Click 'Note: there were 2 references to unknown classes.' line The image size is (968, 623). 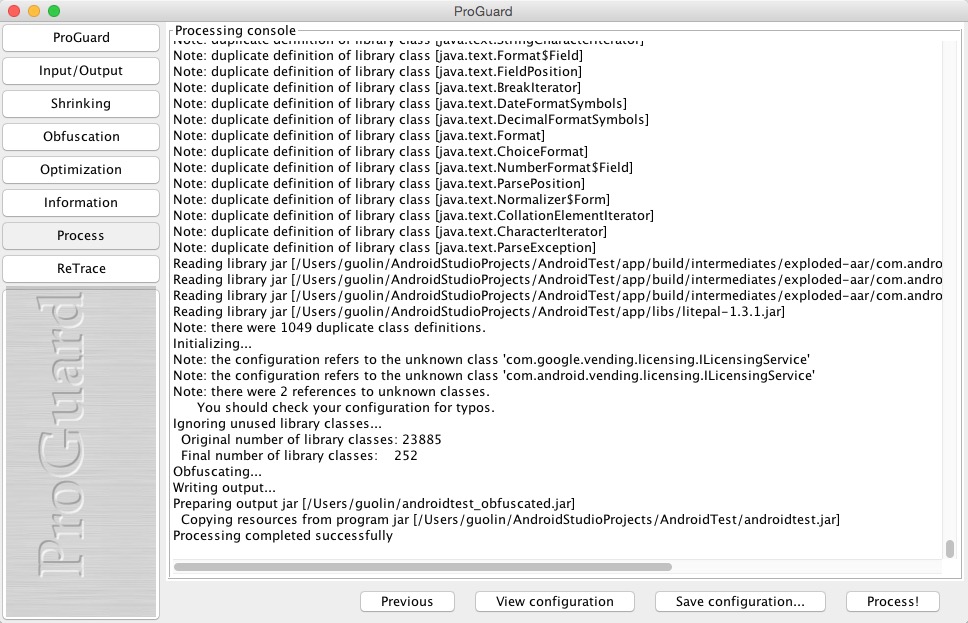(x=332, y=391)
